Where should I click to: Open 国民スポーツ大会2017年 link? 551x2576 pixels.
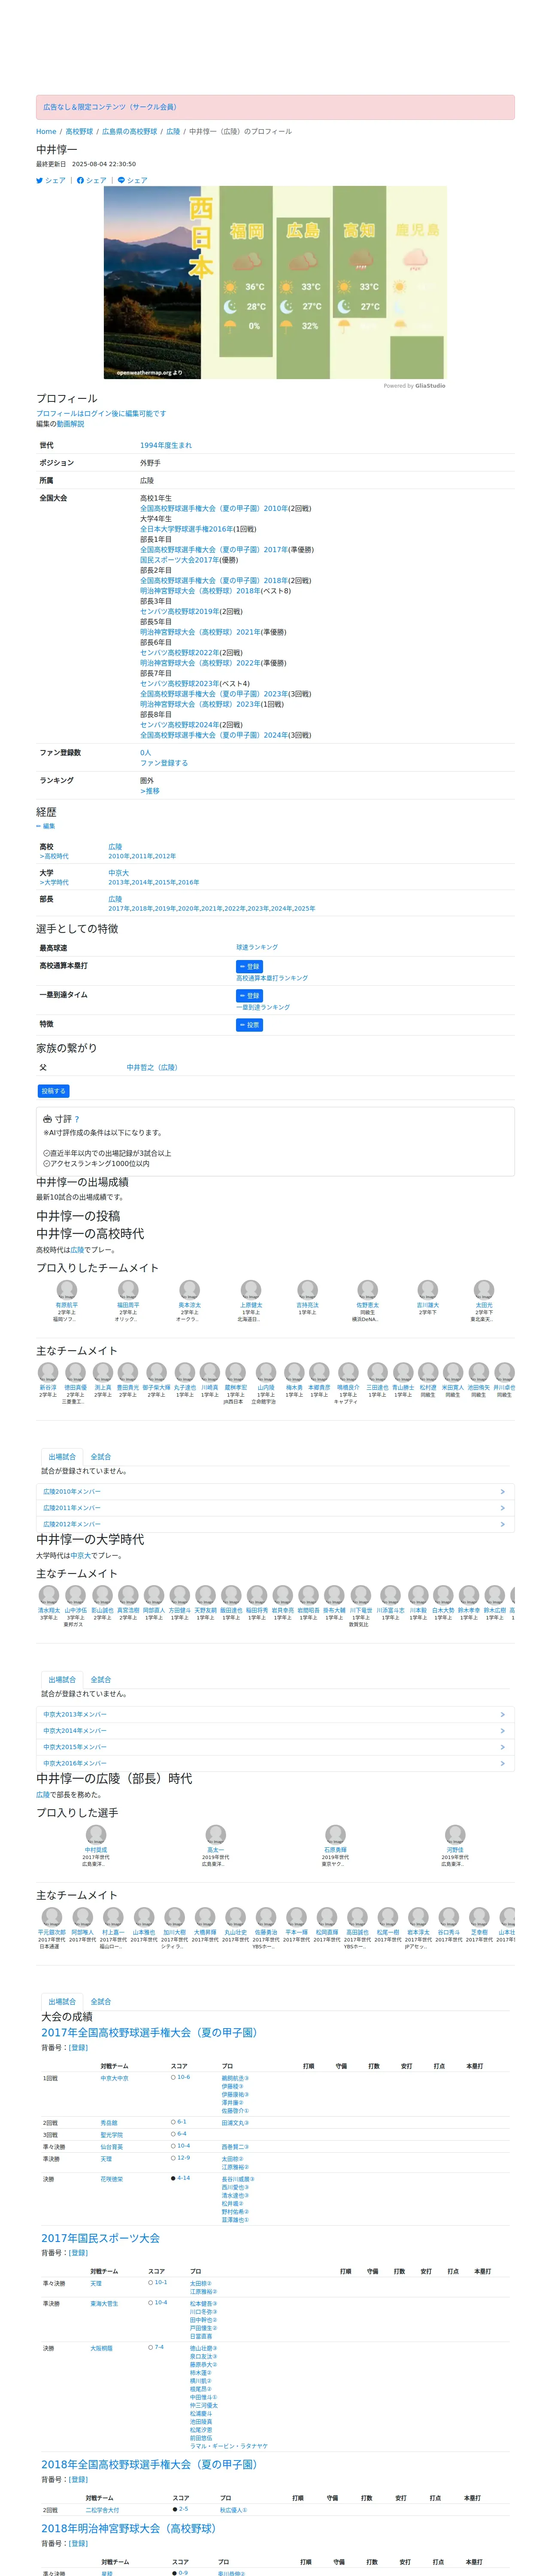pos(179,560)
